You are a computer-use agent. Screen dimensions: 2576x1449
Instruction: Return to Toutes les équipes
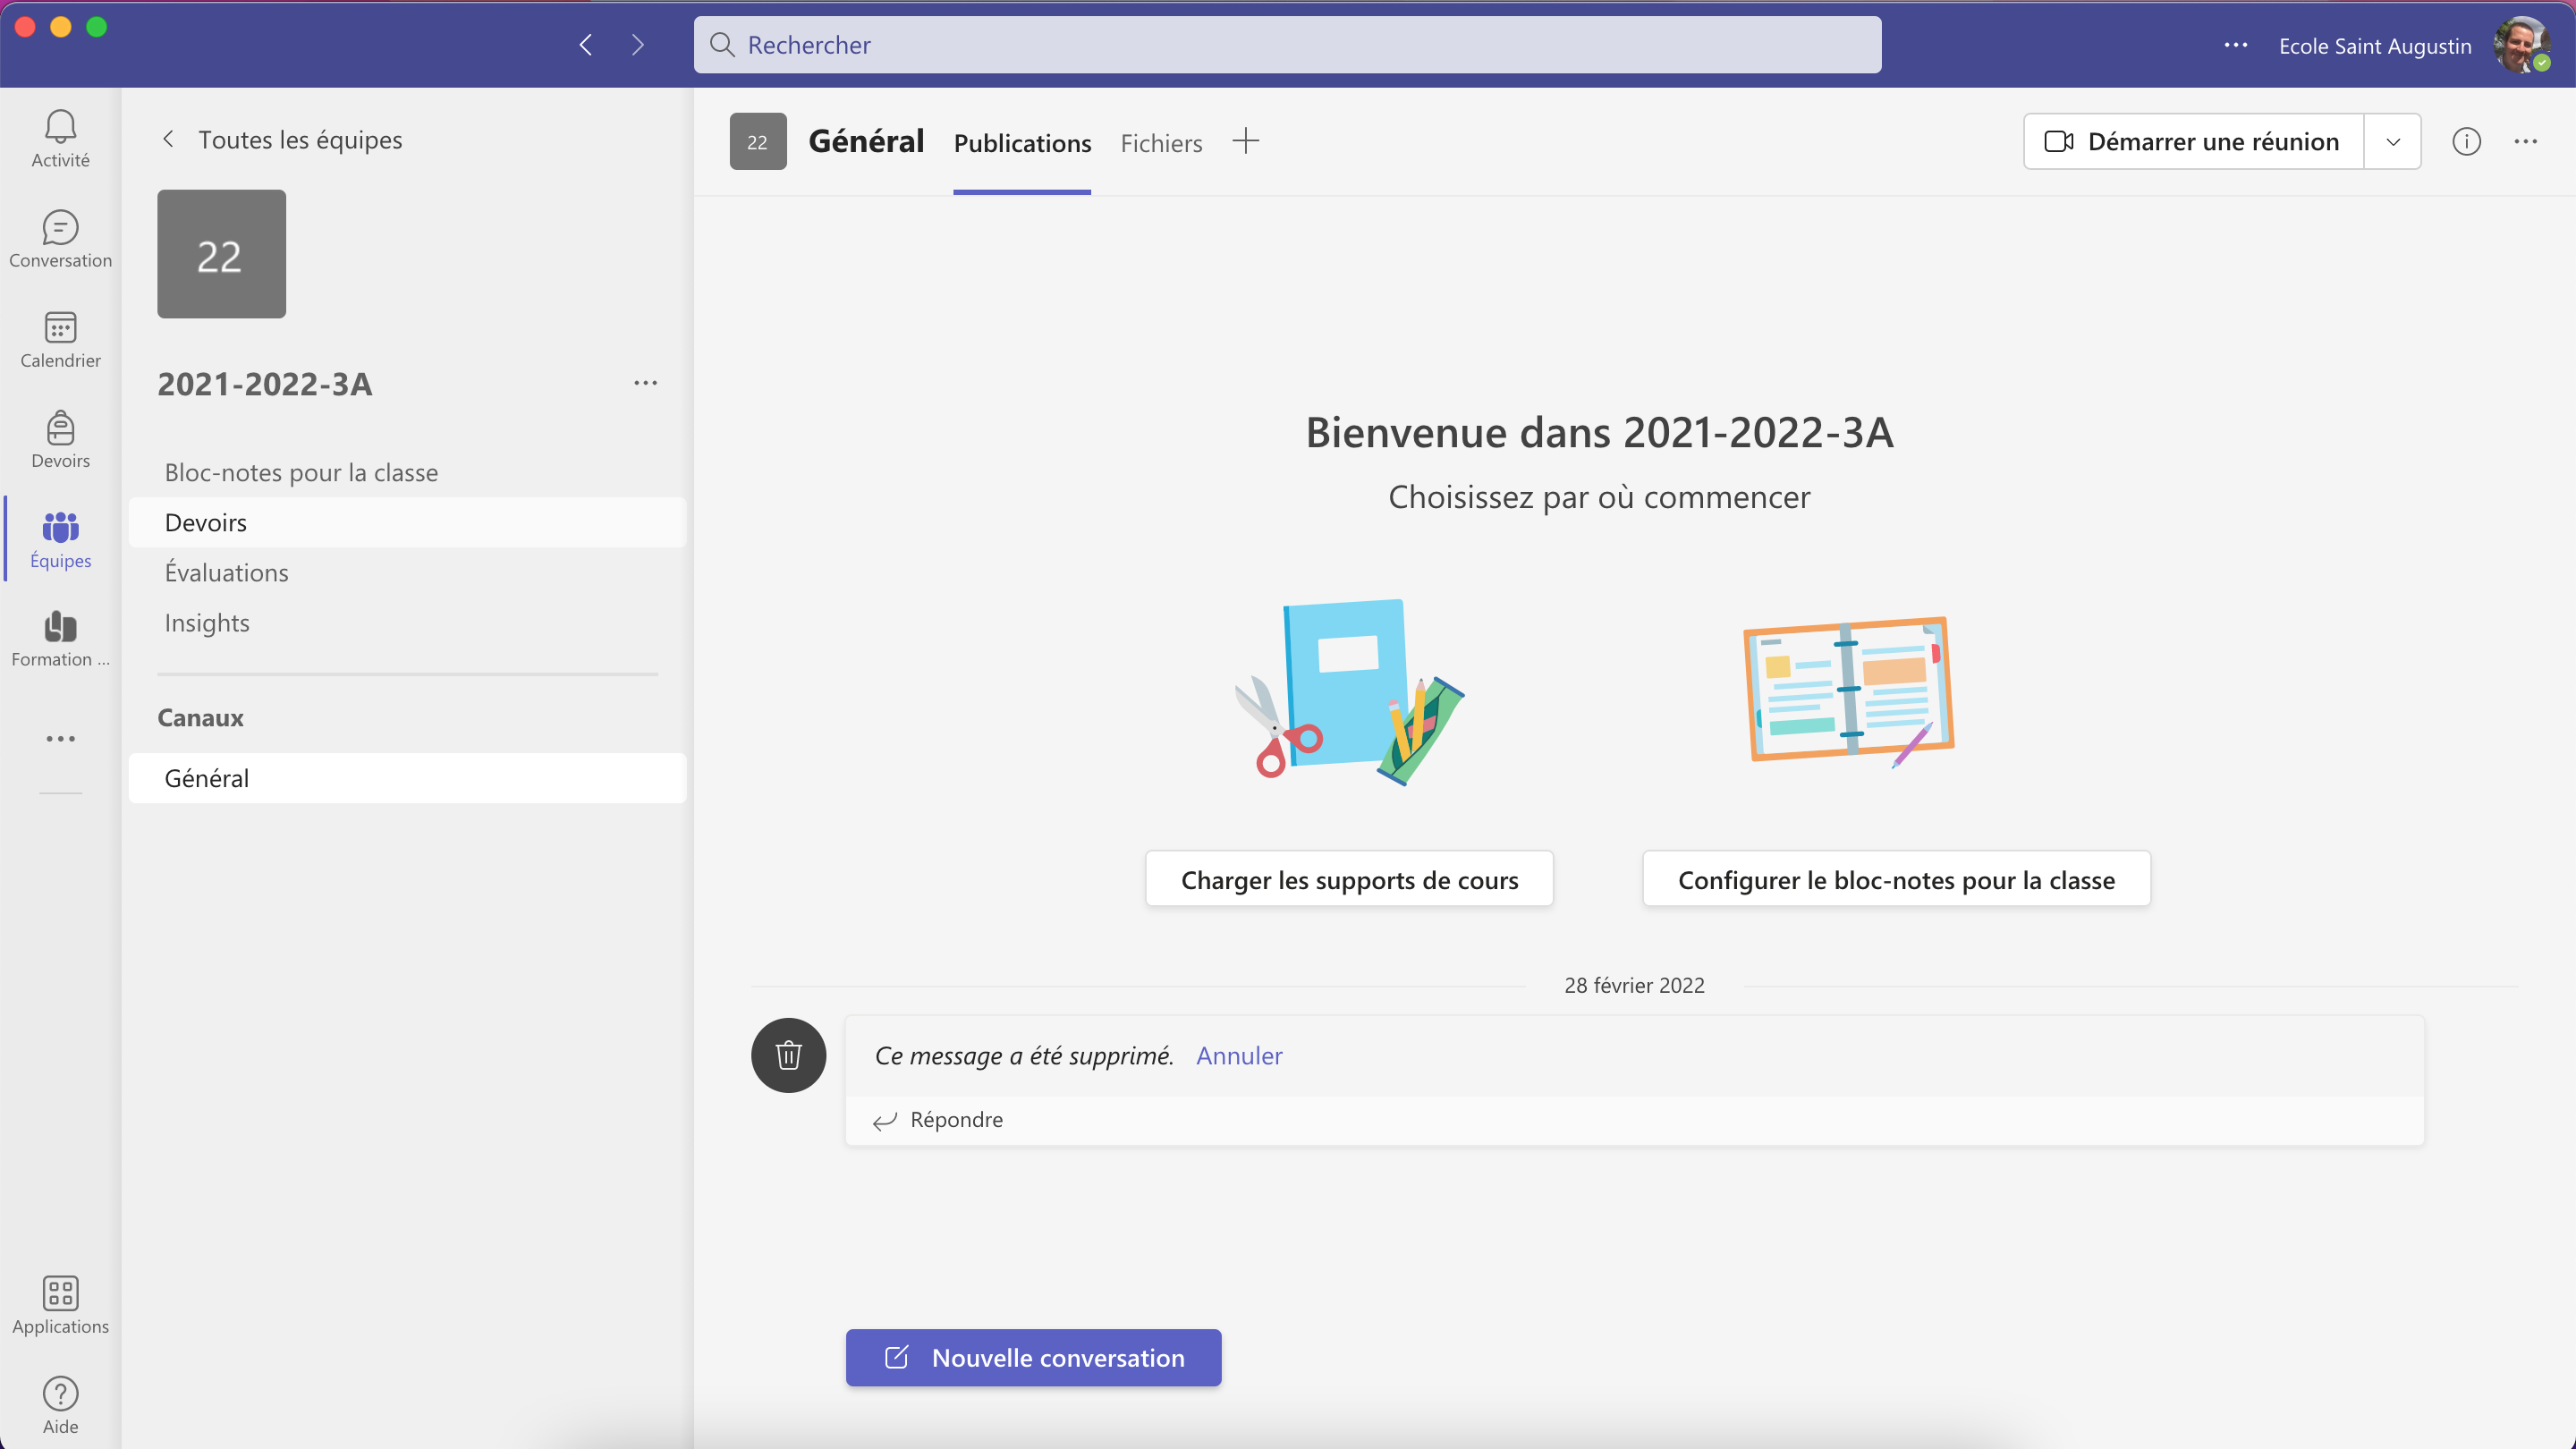281,140
